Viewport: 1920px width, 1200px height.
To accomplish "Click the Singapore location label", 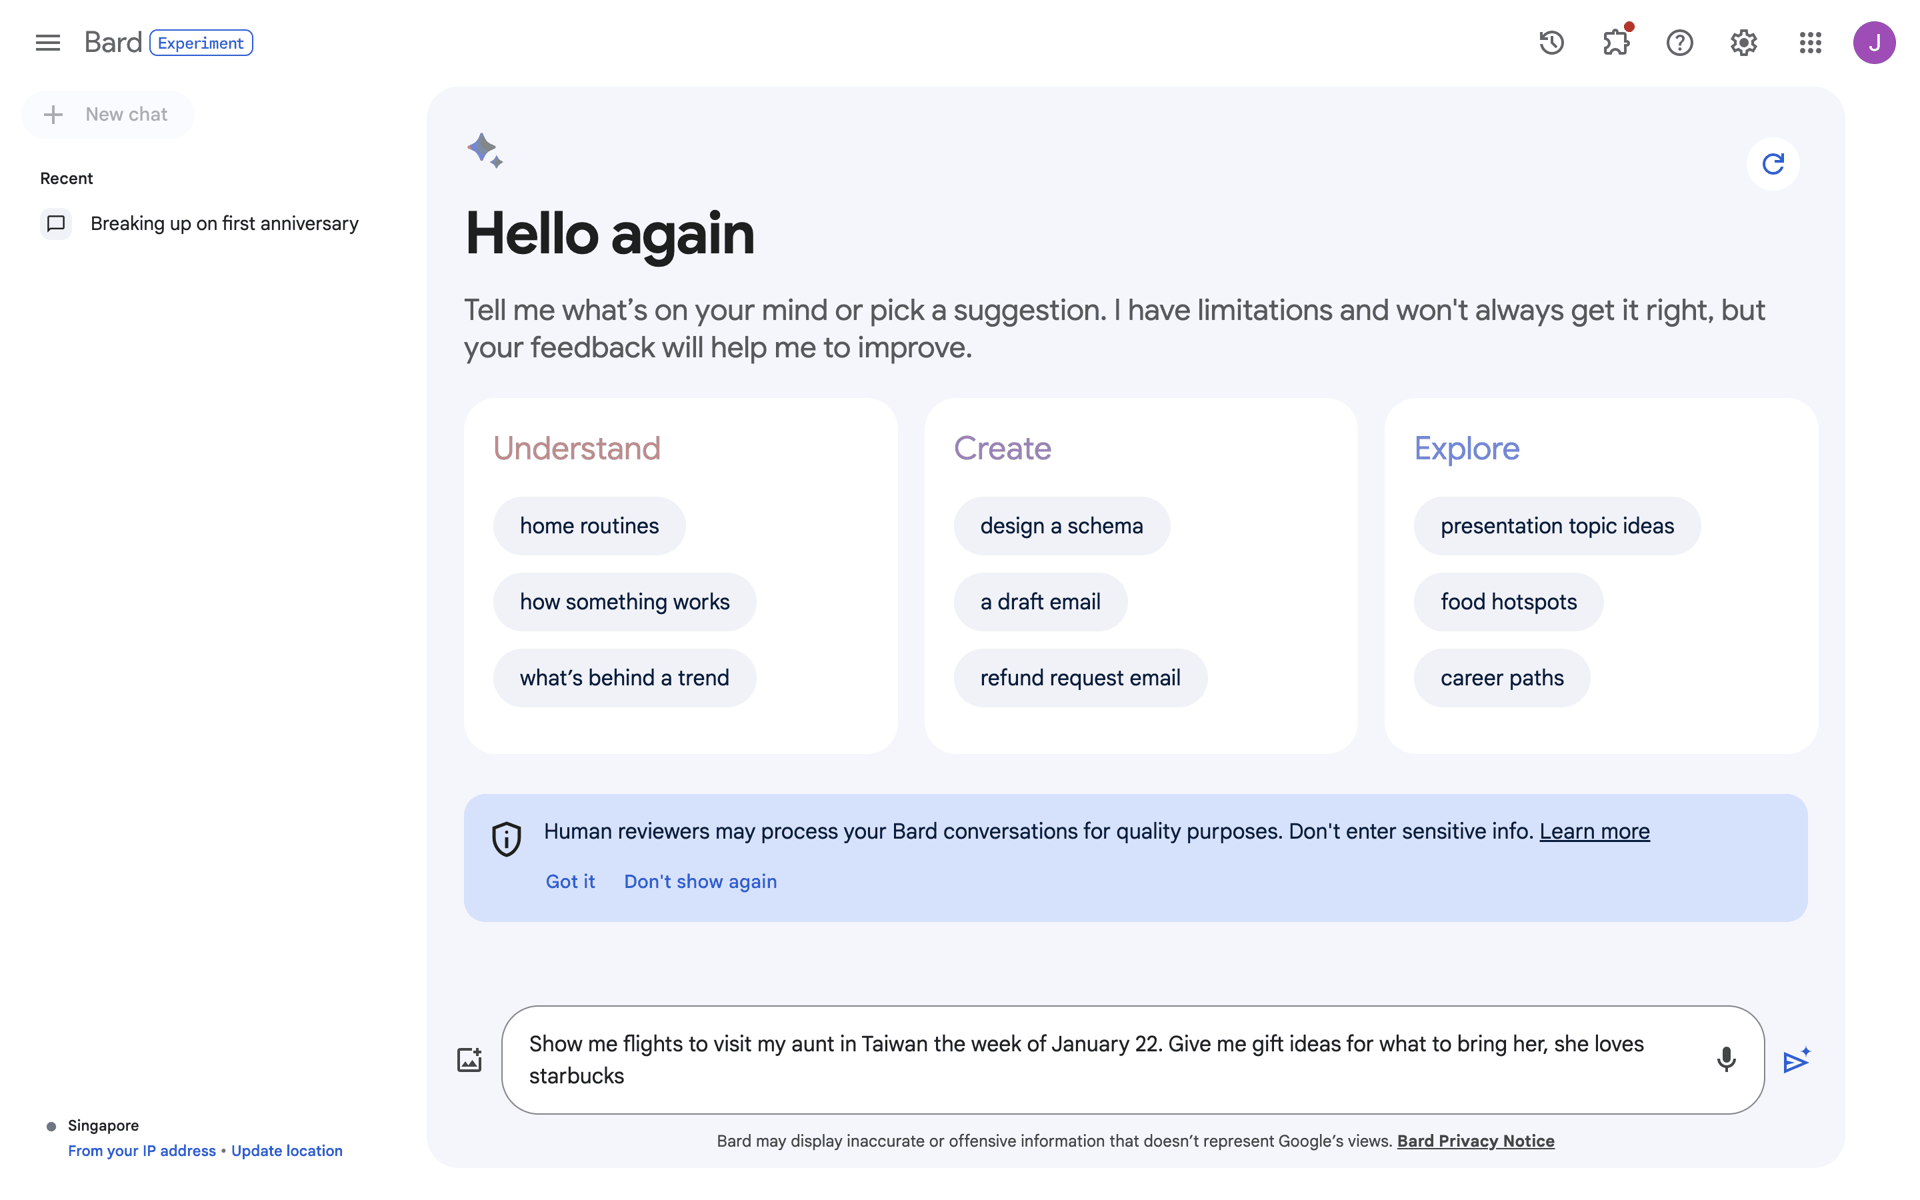I will (103, 1126).
